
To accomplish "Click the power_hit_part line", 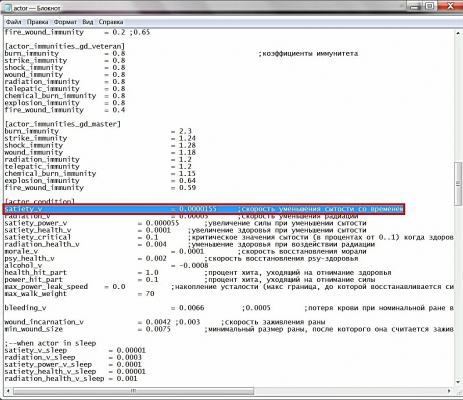I will pos(190,280).
